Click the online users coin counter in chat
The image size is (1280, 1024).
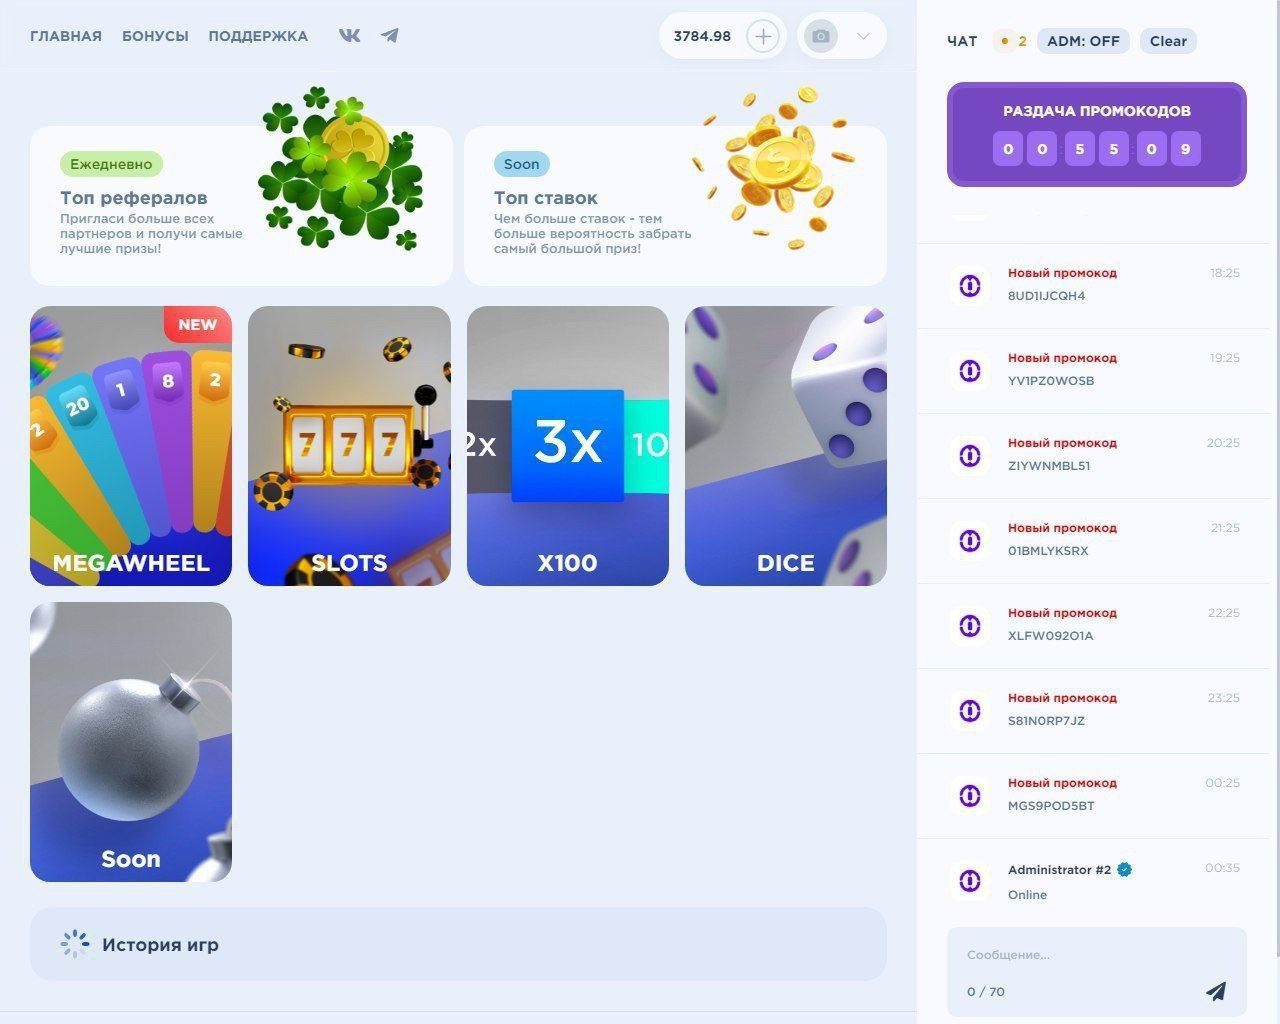[x=1010, y=41]
